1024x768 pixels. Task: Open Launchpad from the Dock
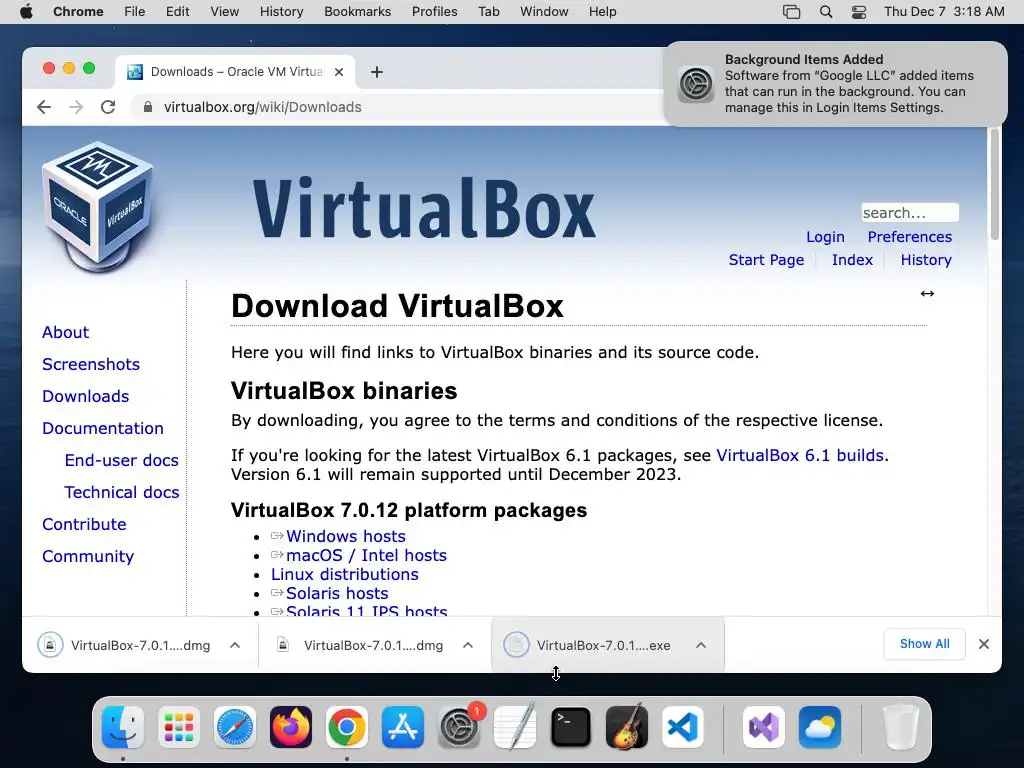(x=178, y=727)
